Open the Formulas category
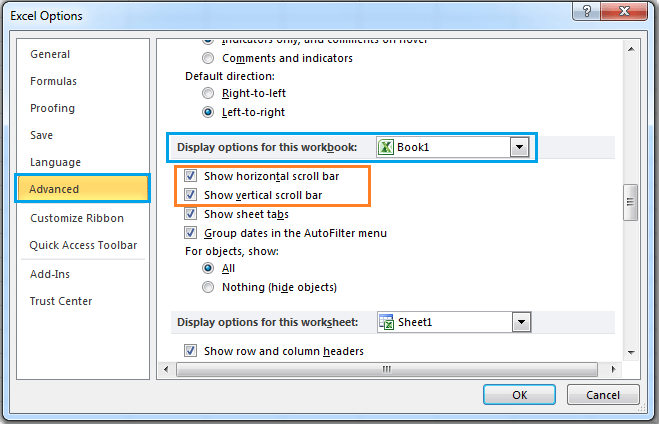Viewport: 659px width, 424px height. point(54,81)
